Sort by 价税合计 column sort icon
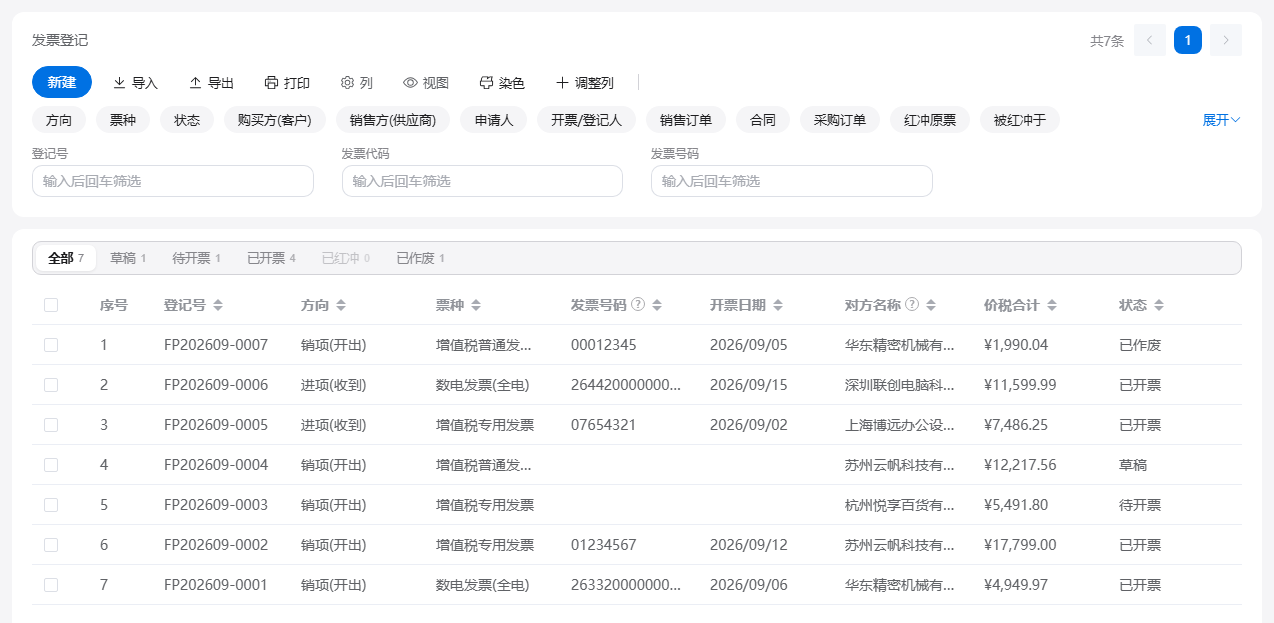Image resolution: width=1274 pixels, height=623 pixels. [x=1051, y=305]
